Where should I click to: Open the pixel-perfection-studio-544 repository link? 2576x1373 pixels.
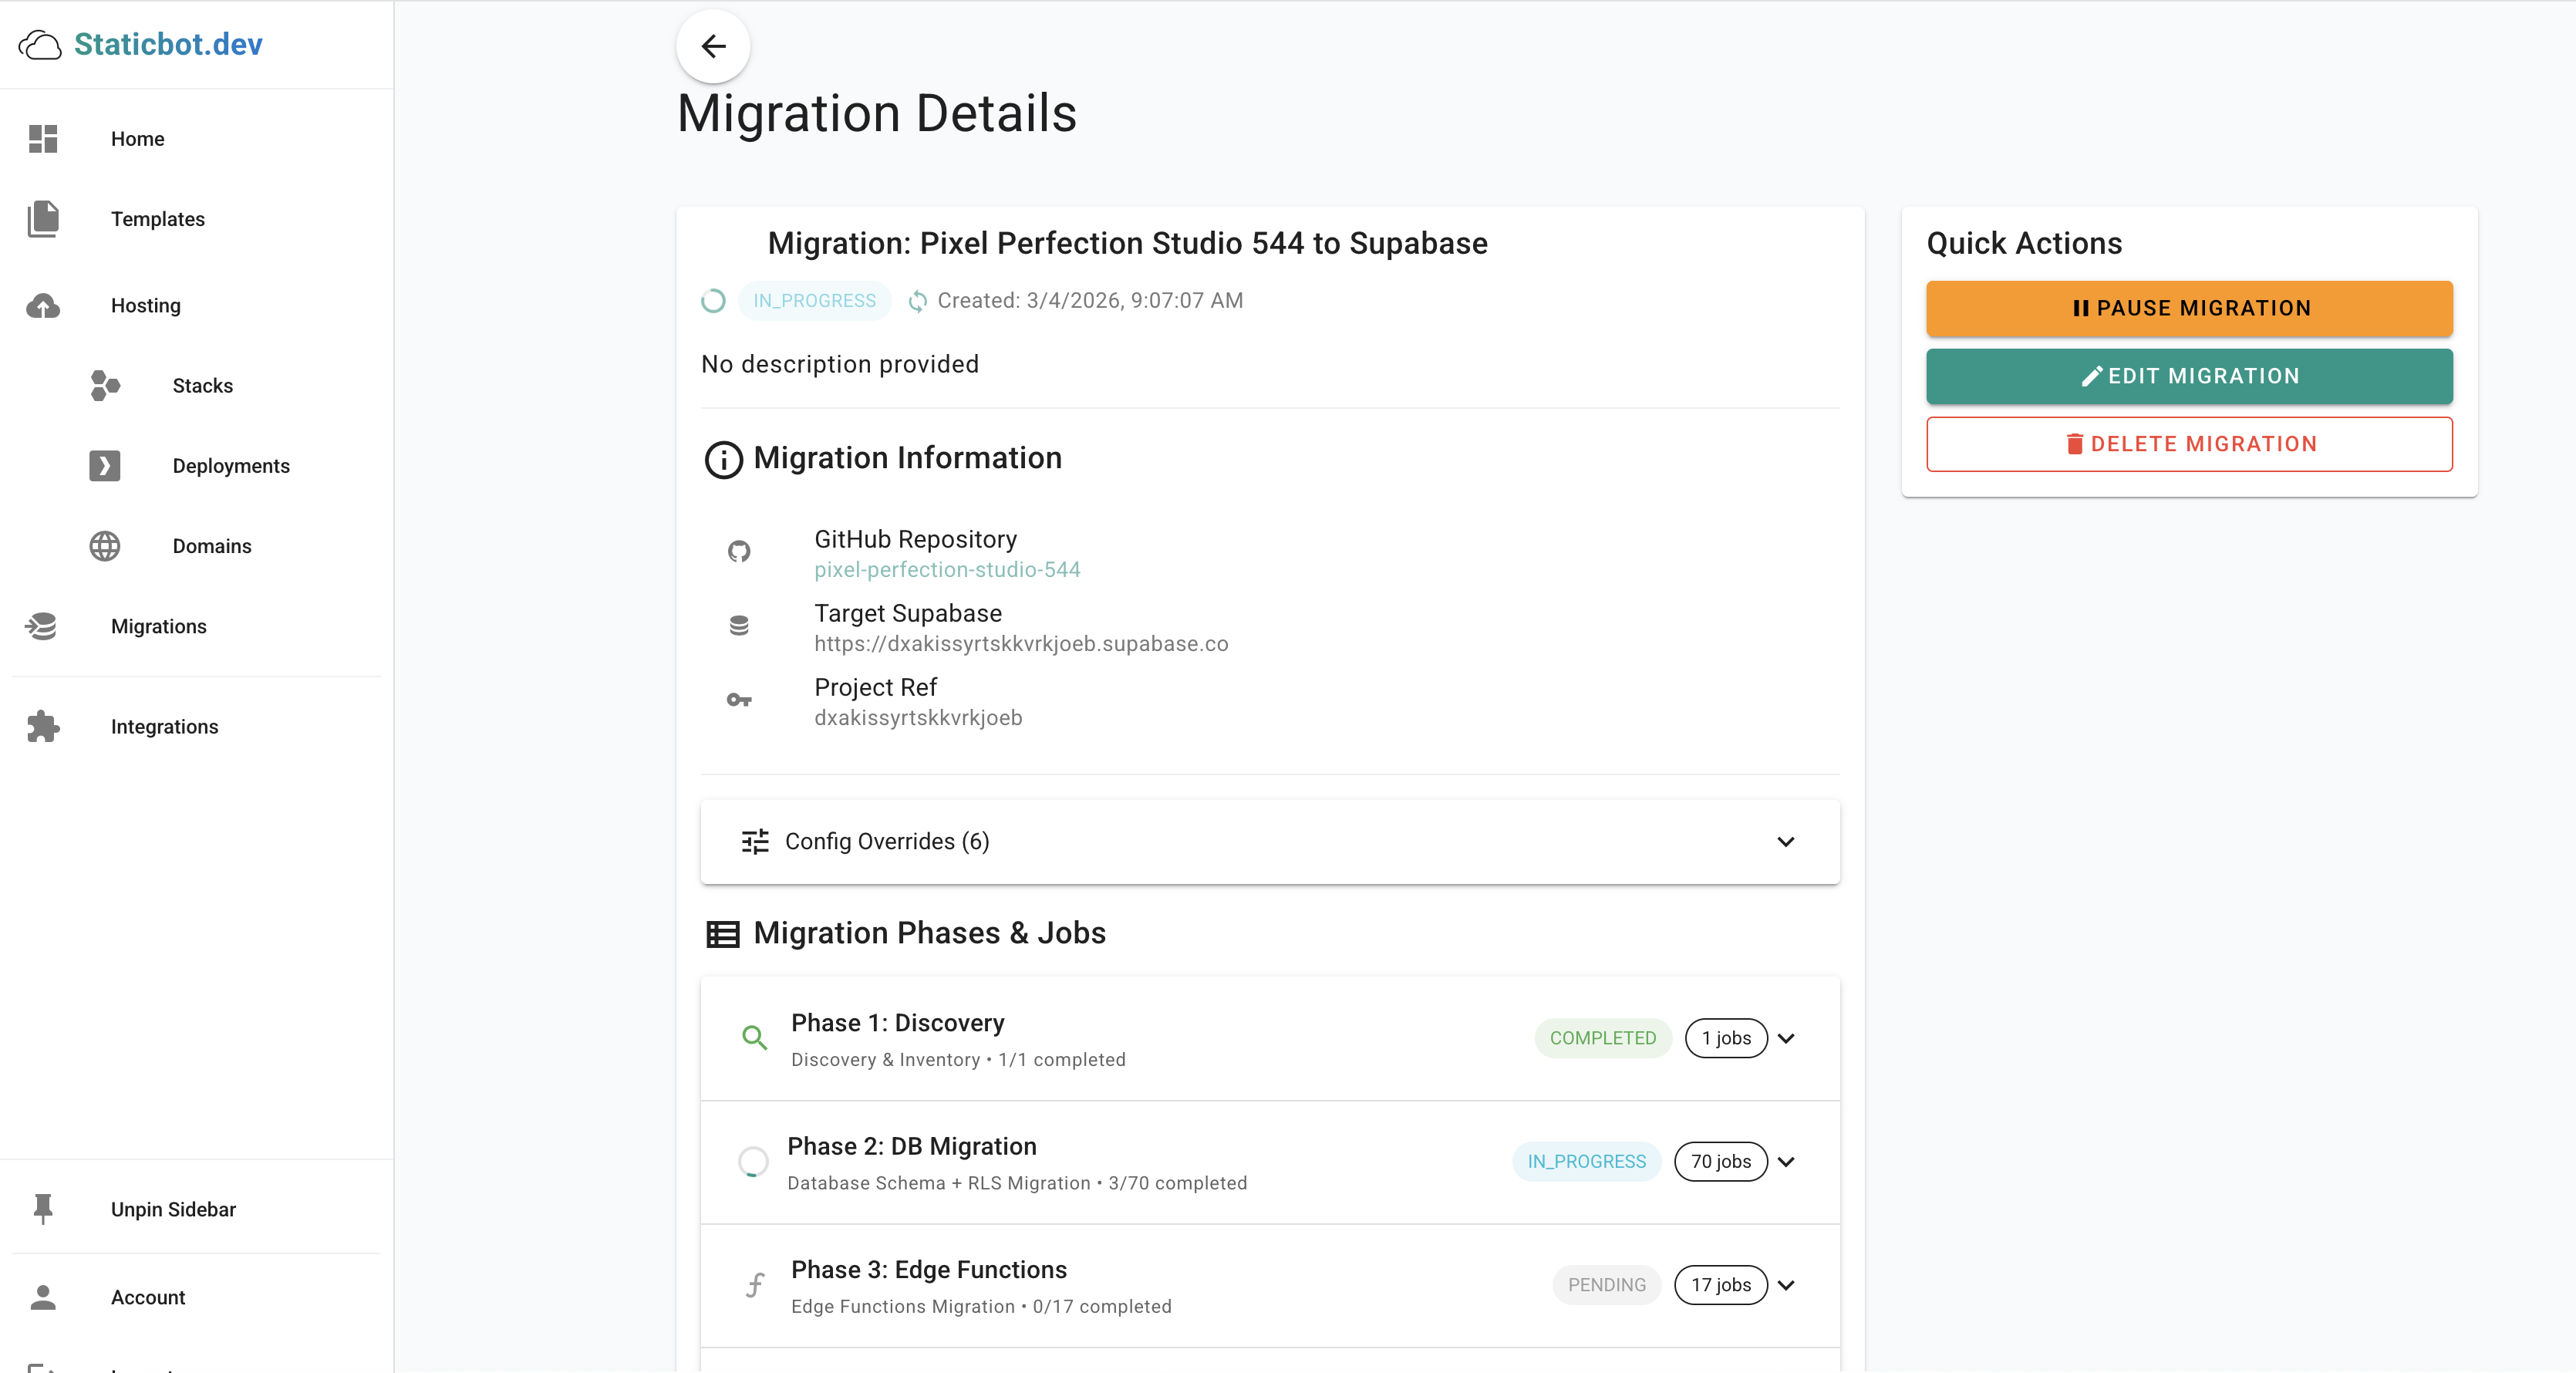coord(947,570)
